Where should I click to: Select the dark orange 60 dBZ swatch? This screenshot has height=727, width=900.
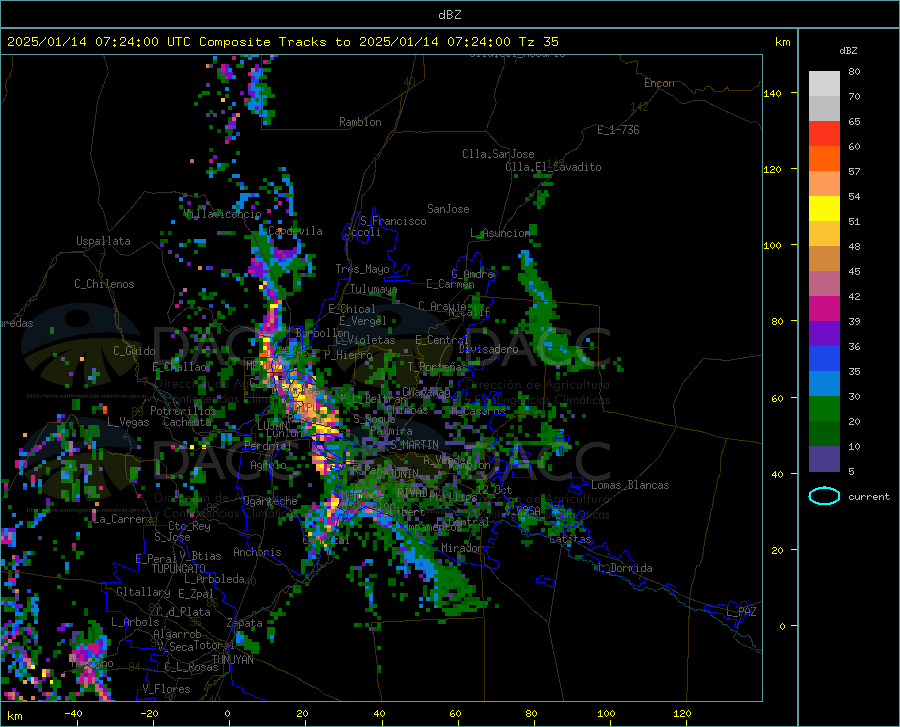click(x=824, y=158)
